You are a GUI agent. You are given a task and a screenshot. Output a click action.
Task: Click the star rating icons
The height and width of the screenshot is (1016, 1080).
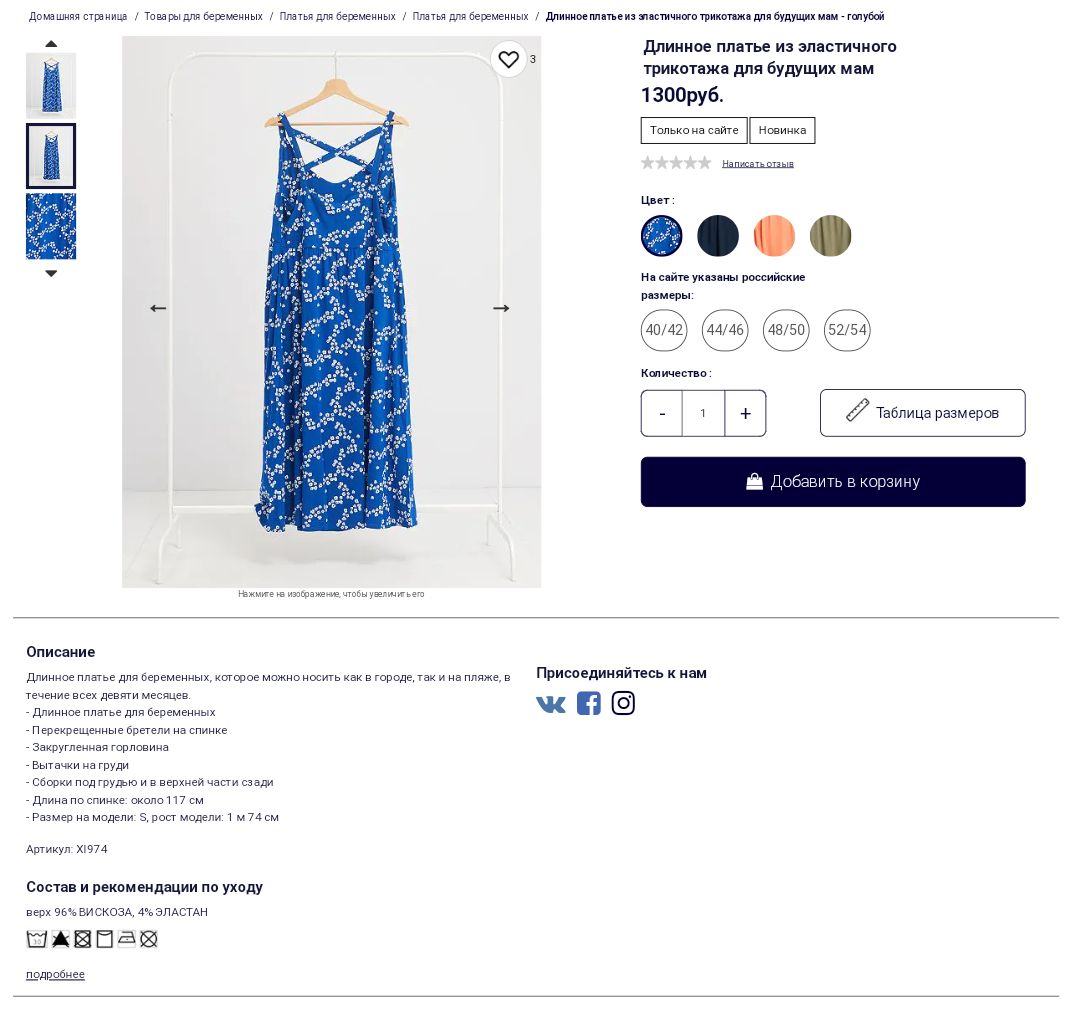676,163
